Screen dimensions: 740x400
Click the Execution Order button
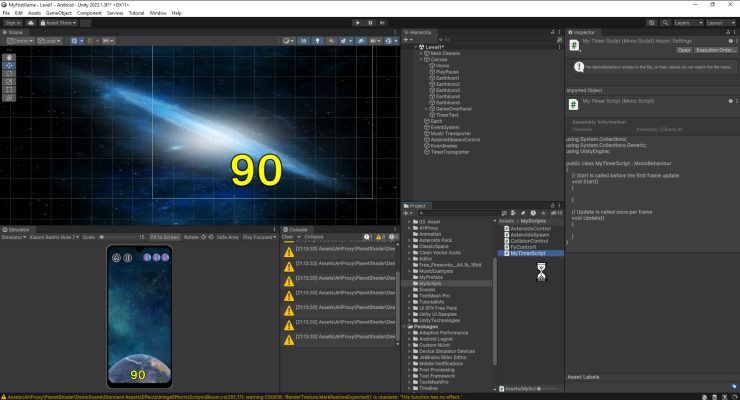point(717,49)
